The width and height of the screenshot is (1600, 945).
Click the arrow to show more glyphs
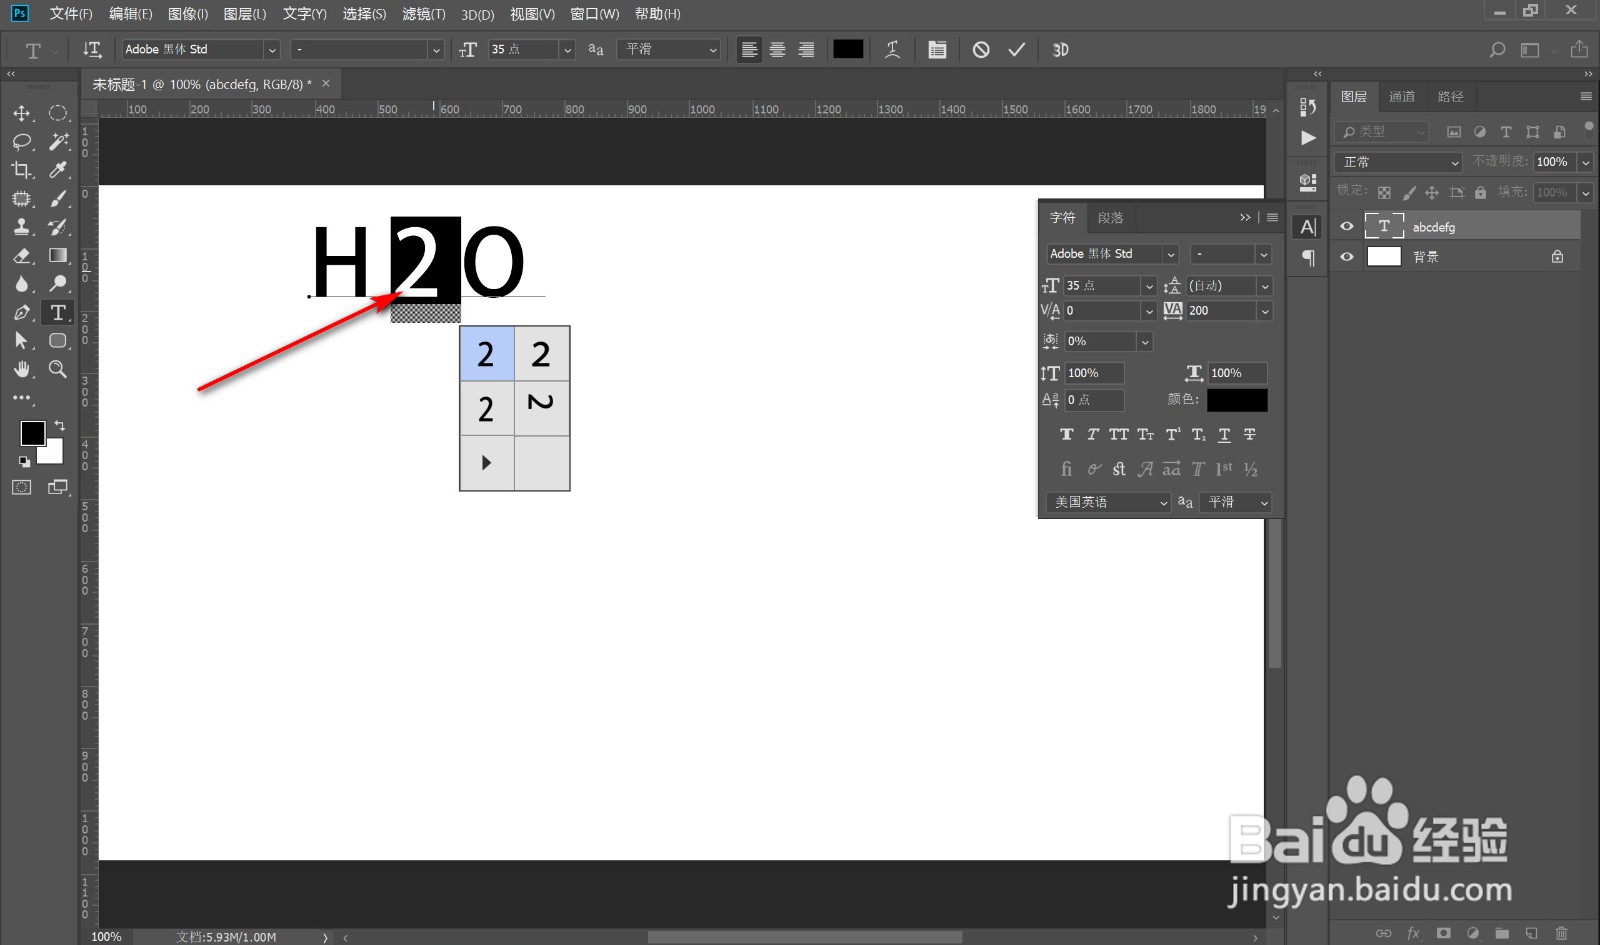pyautogui.click(x=486, y=463)
